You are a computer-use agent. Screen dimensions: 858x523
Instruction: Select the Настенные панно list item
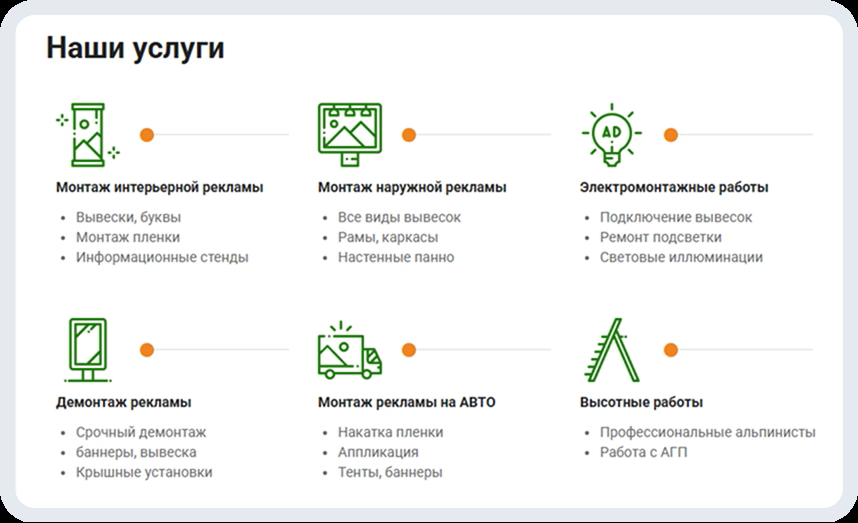[396, 257]
